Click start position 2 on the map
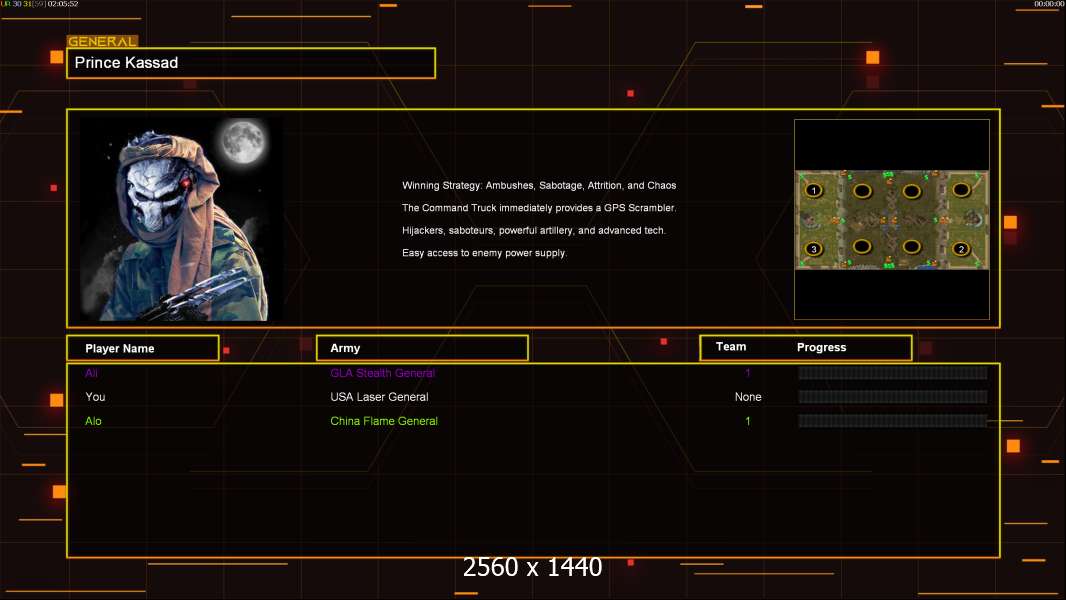Viewport: 1066px width, 600px height. 961,249
